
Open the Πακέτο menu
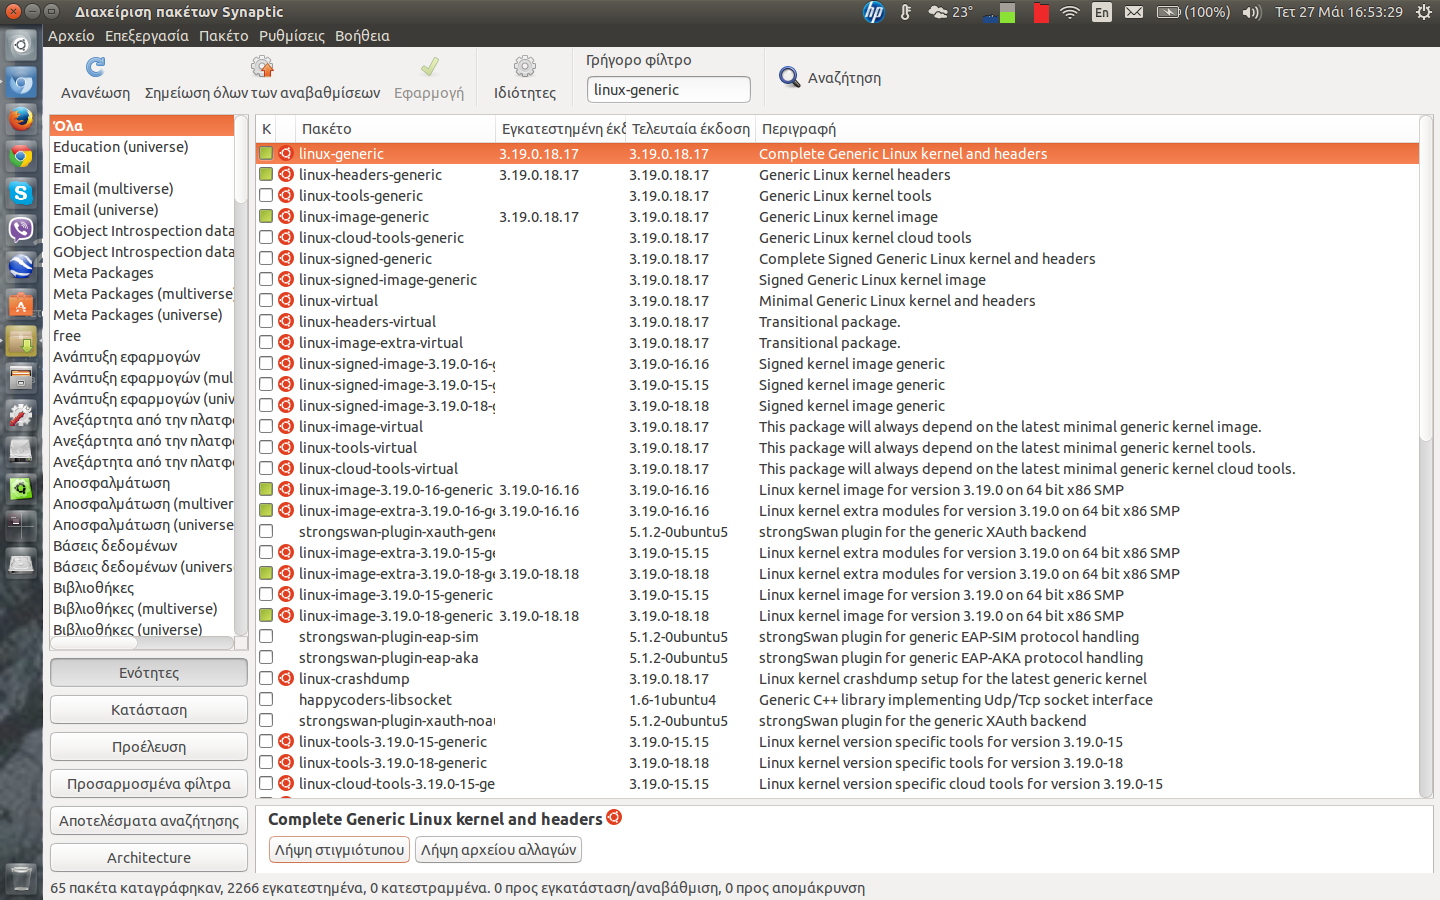[x=223, y=36]
